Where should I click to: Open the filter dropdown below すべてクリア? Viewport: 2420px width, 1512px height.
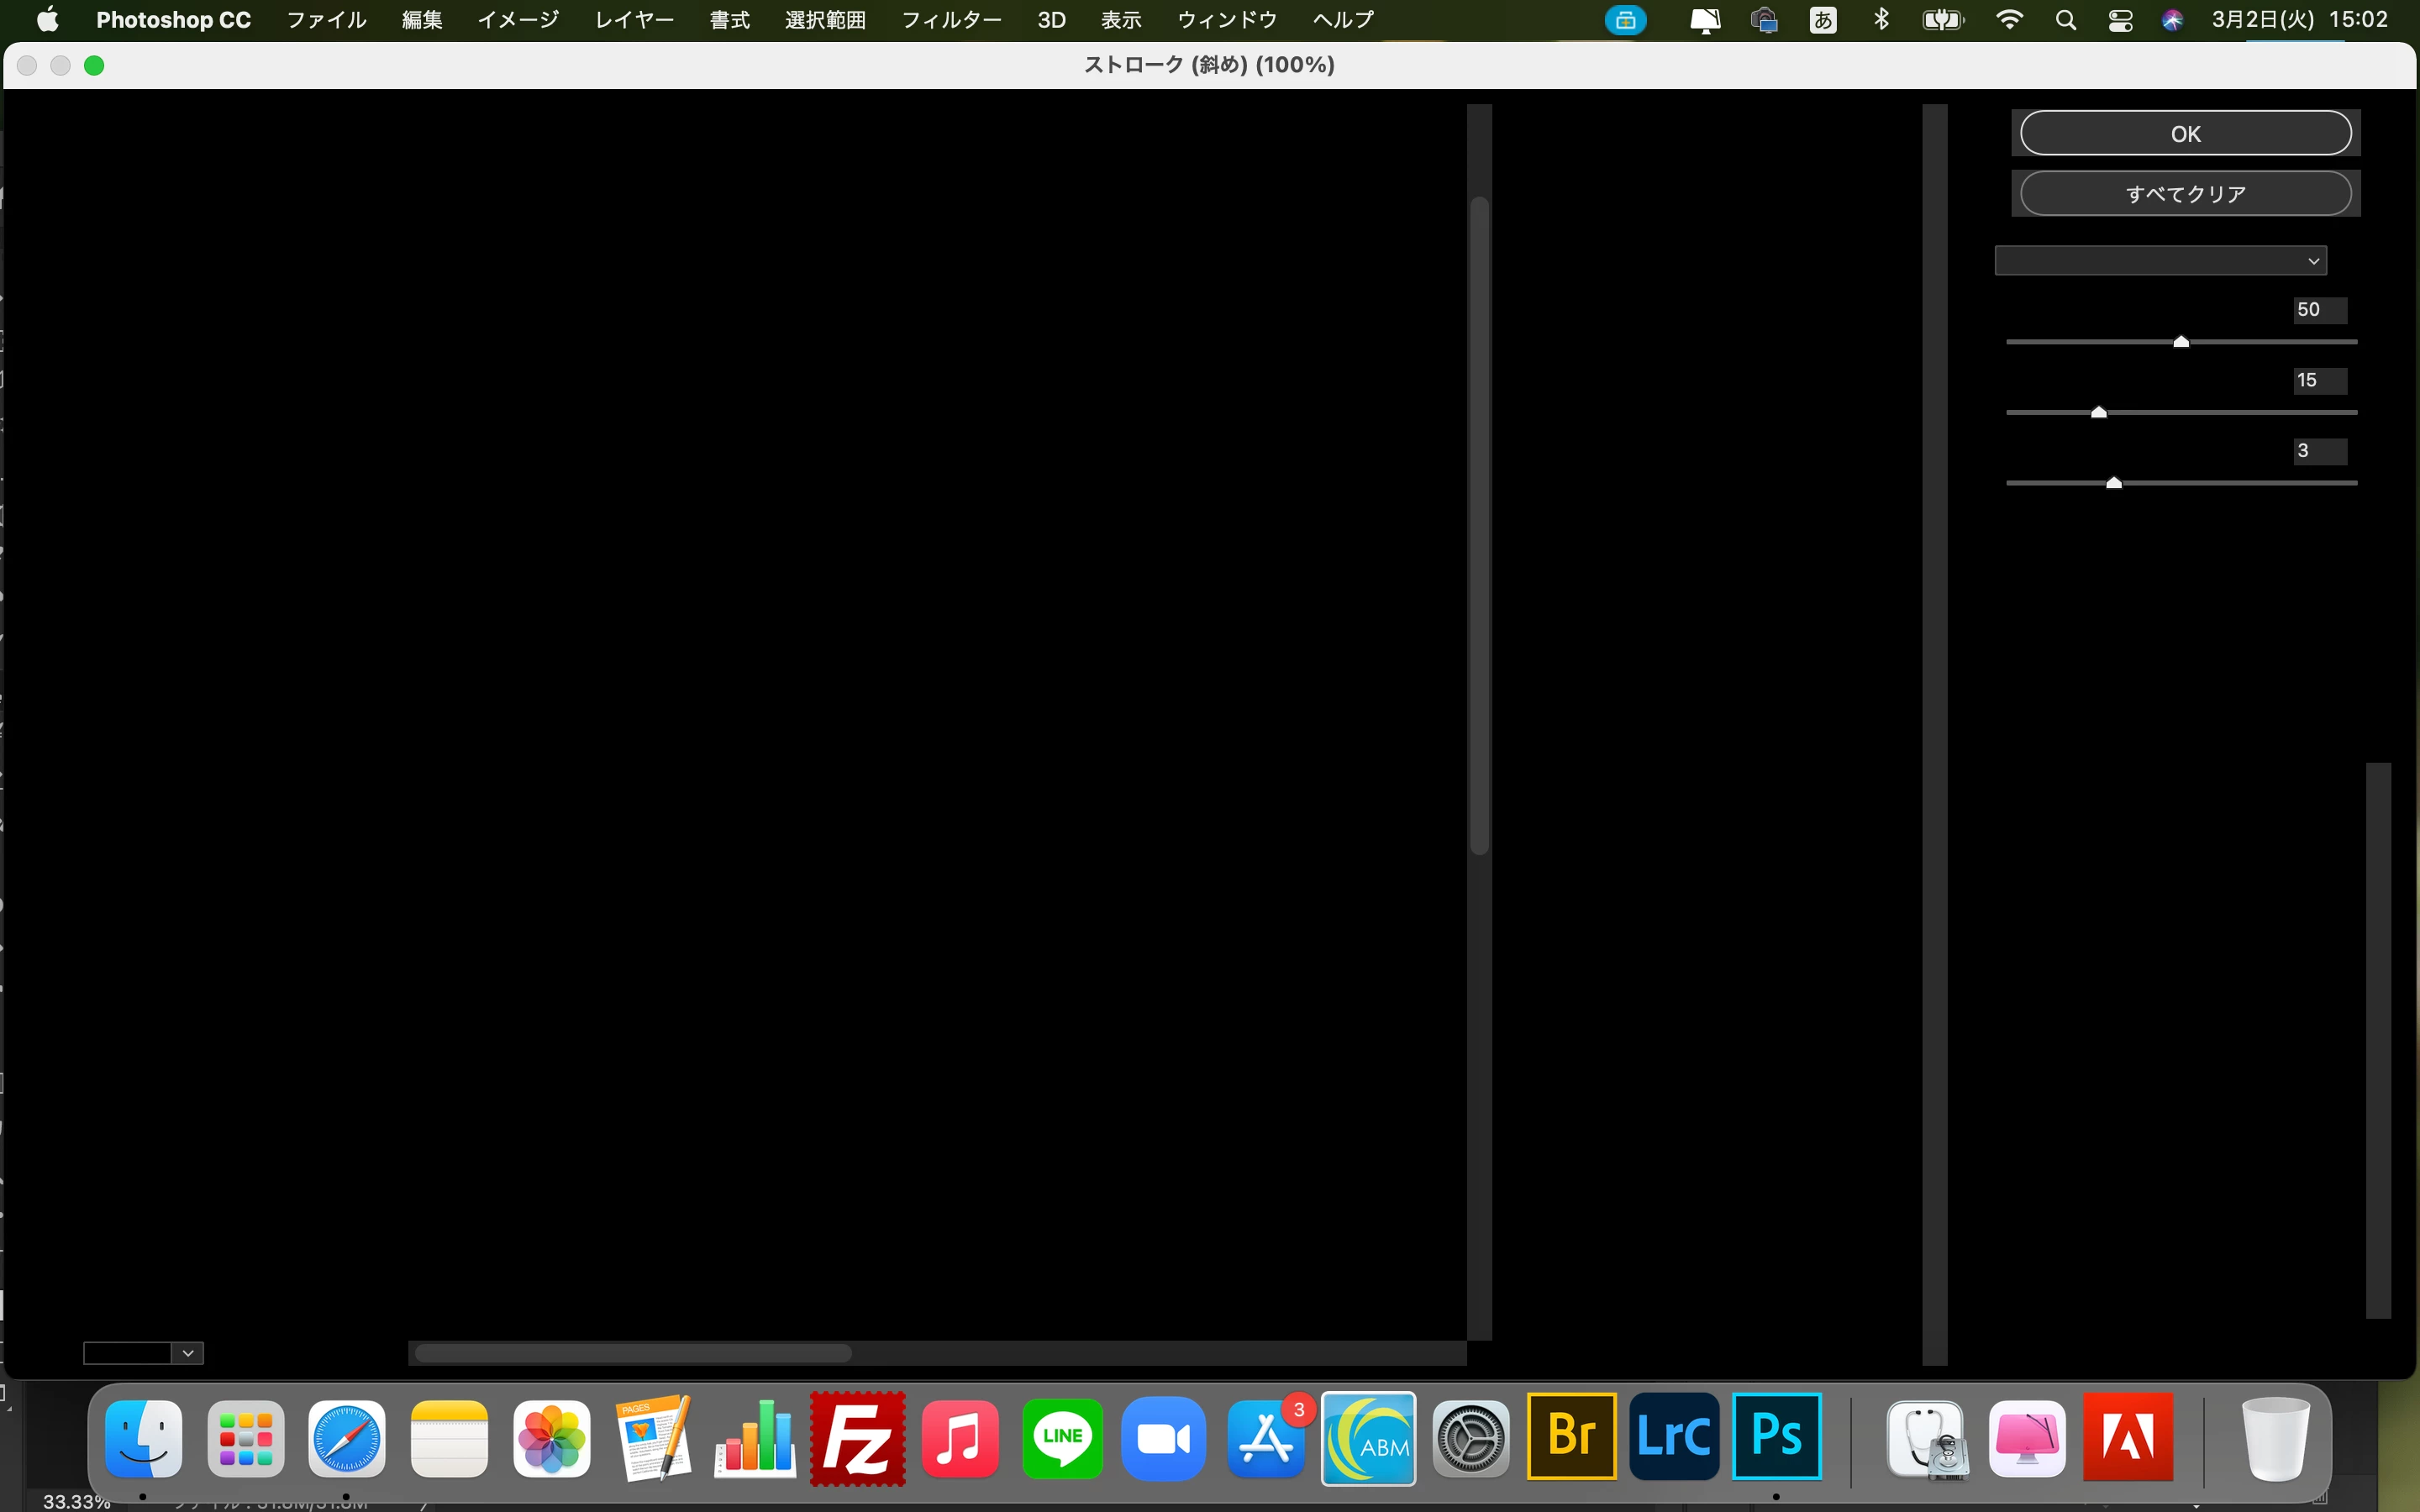tap(2160, 261)
